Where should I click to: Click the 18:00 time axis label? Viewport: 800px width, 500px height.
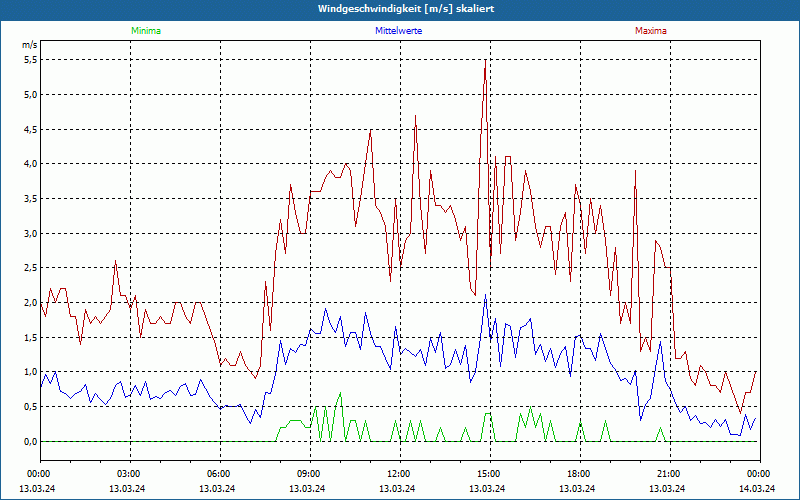point(580,474)
